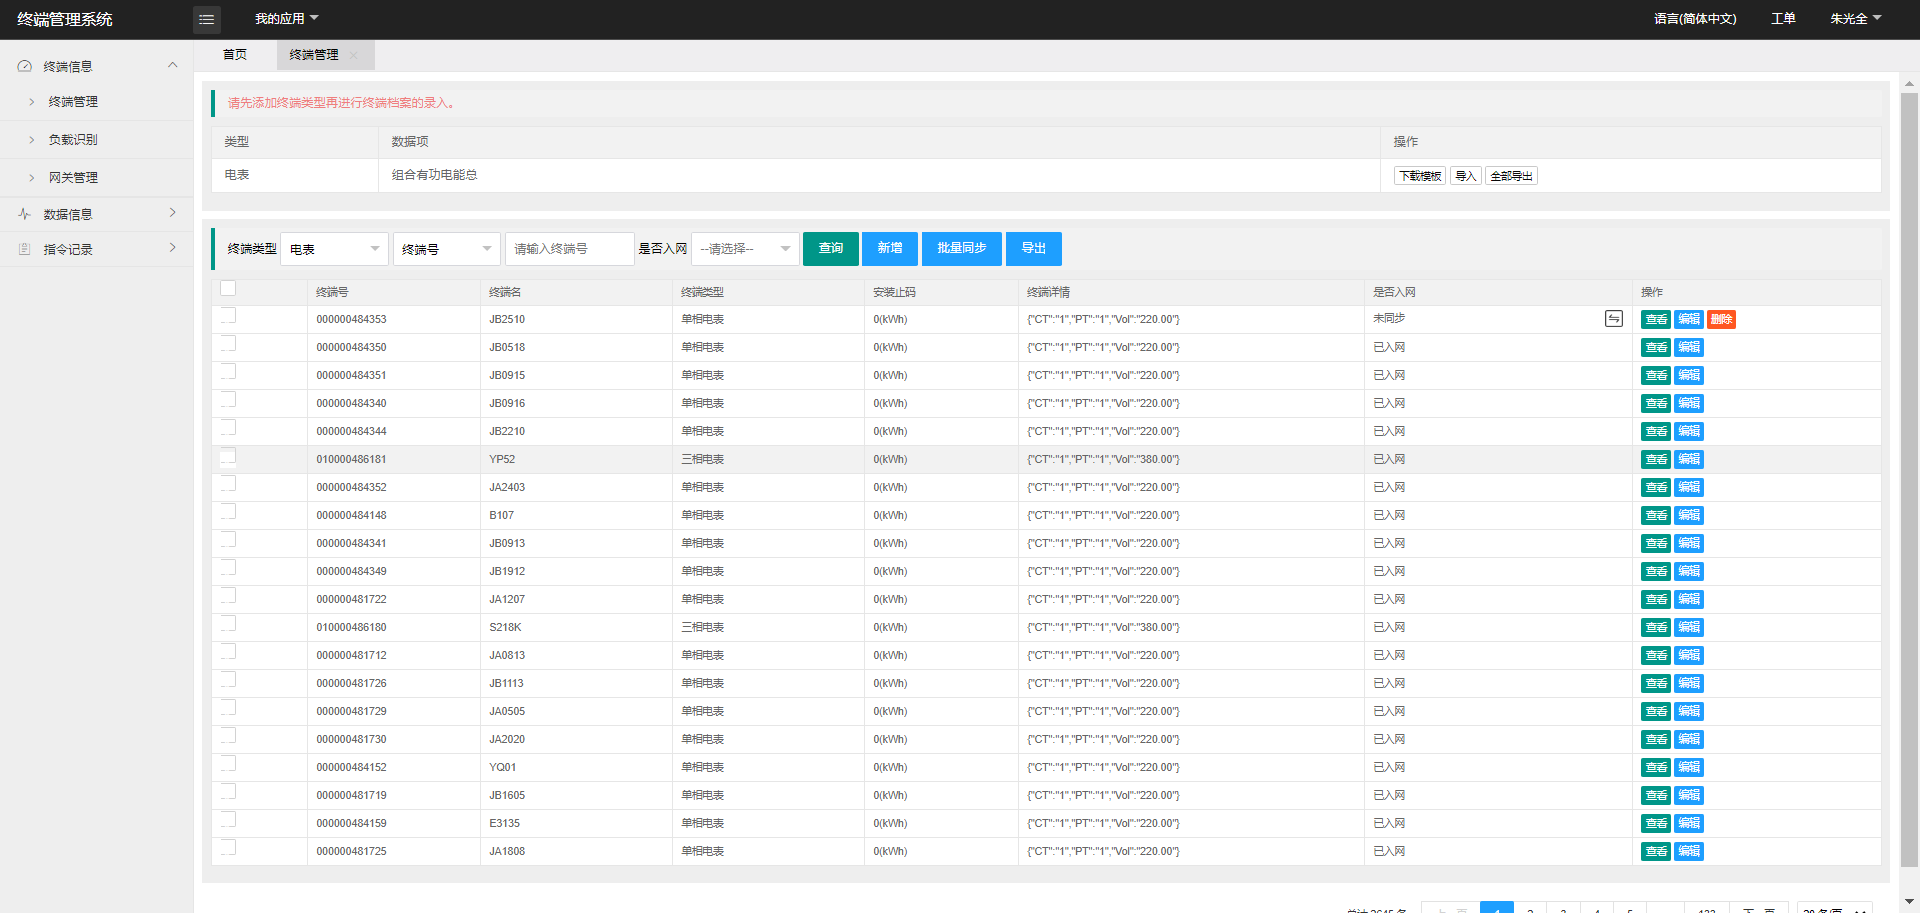1920x913 pixels.
Task: Click the pulse icon beside 数据信息
Action: coord(25,214)
